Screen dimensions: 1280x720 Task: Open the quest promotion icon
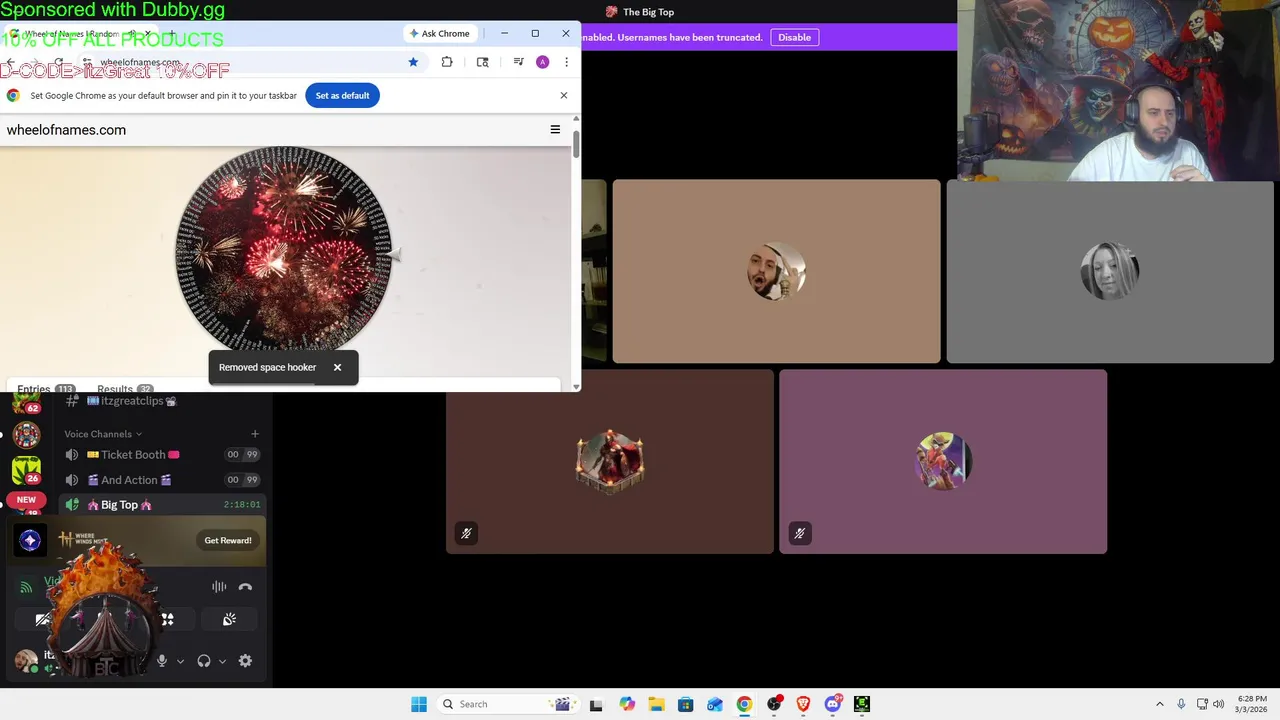tap(30, 540)
